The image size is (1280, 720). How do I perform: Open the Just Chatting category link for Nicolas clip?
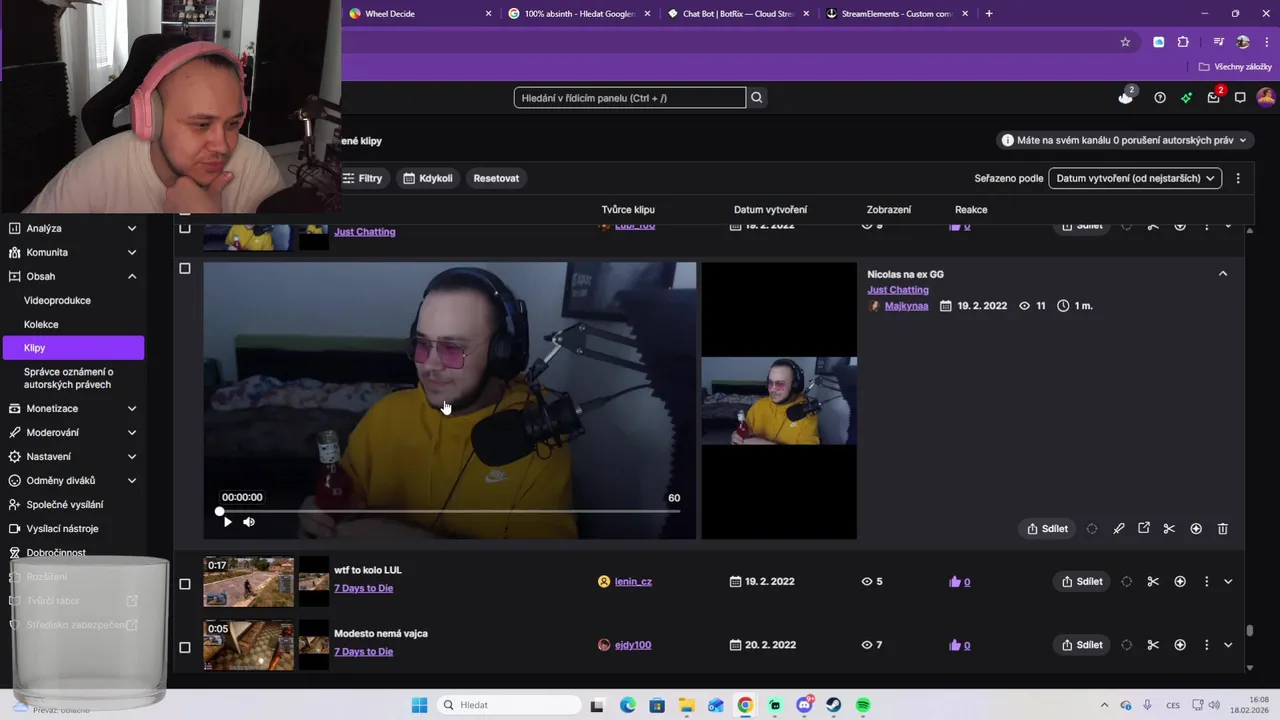click(898, 290)
